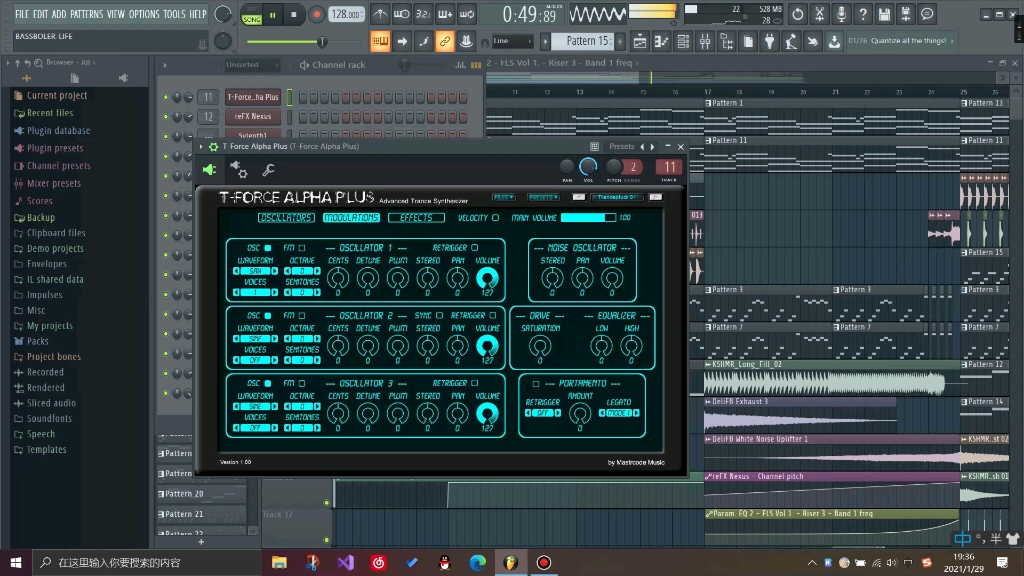Select the reFX Nexus channel button

253,116
